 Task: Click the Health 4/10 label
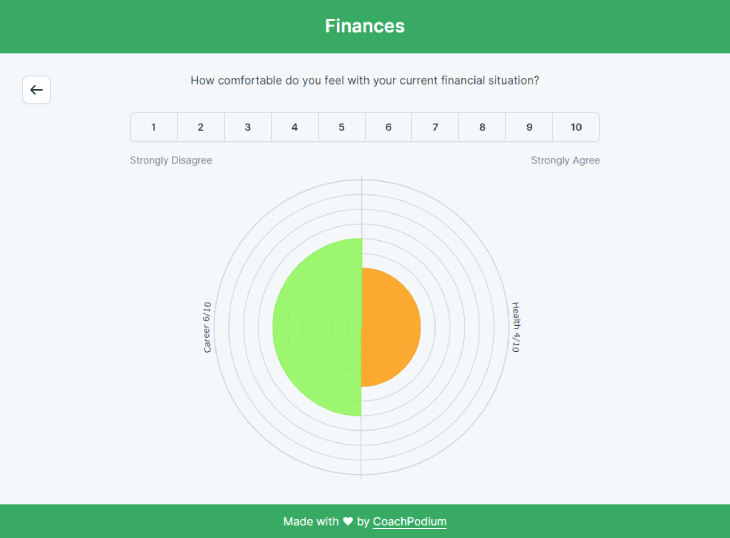[515, 327]
